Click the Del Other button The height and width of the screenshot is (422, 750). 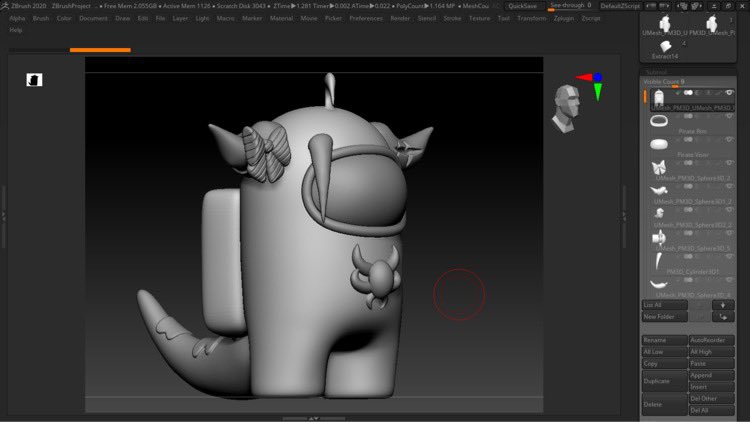tap(711, 399)
